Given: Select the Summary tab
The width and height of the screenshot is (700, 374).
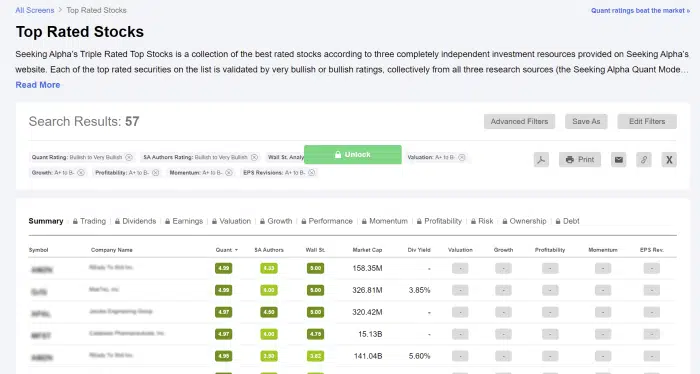Looking at the screenshot, I should point(46,221).
